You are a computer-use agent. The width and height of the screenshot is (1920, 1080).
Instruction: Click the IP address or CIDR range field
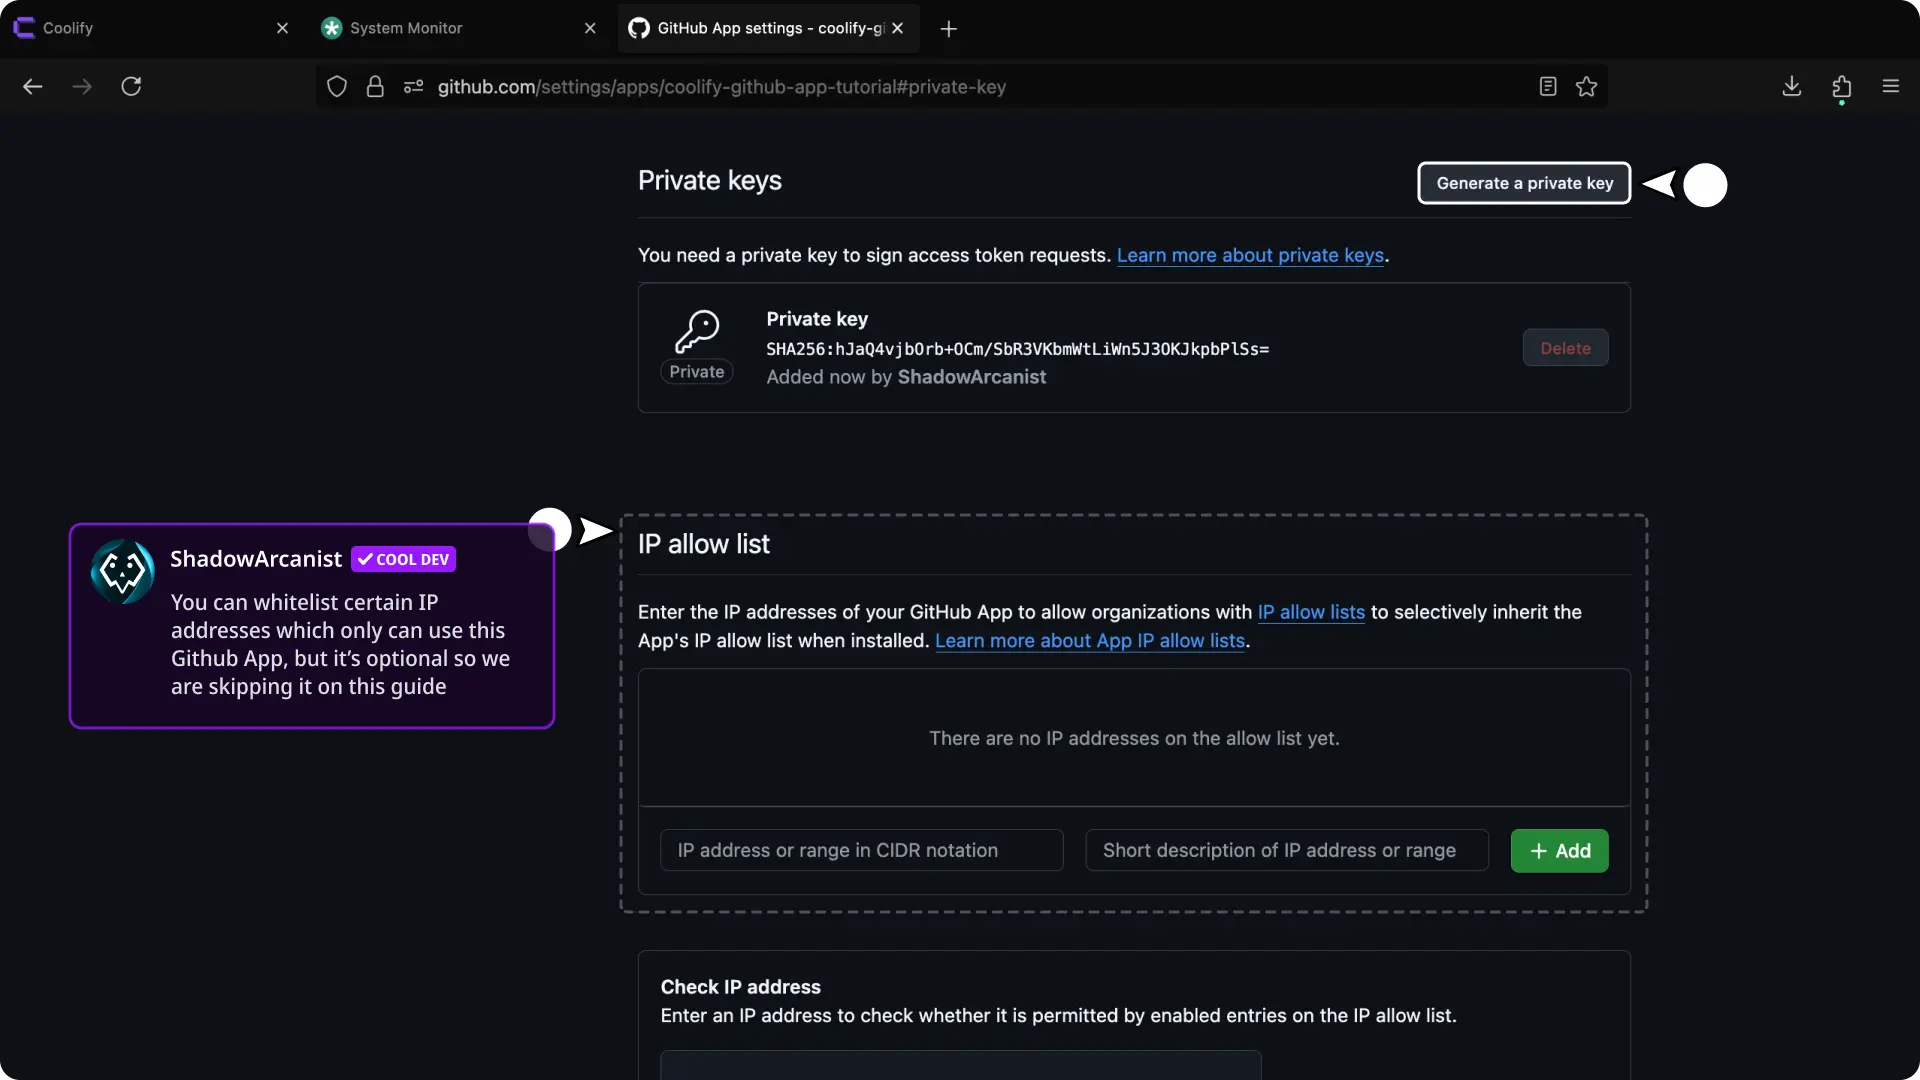click(861, 851)
